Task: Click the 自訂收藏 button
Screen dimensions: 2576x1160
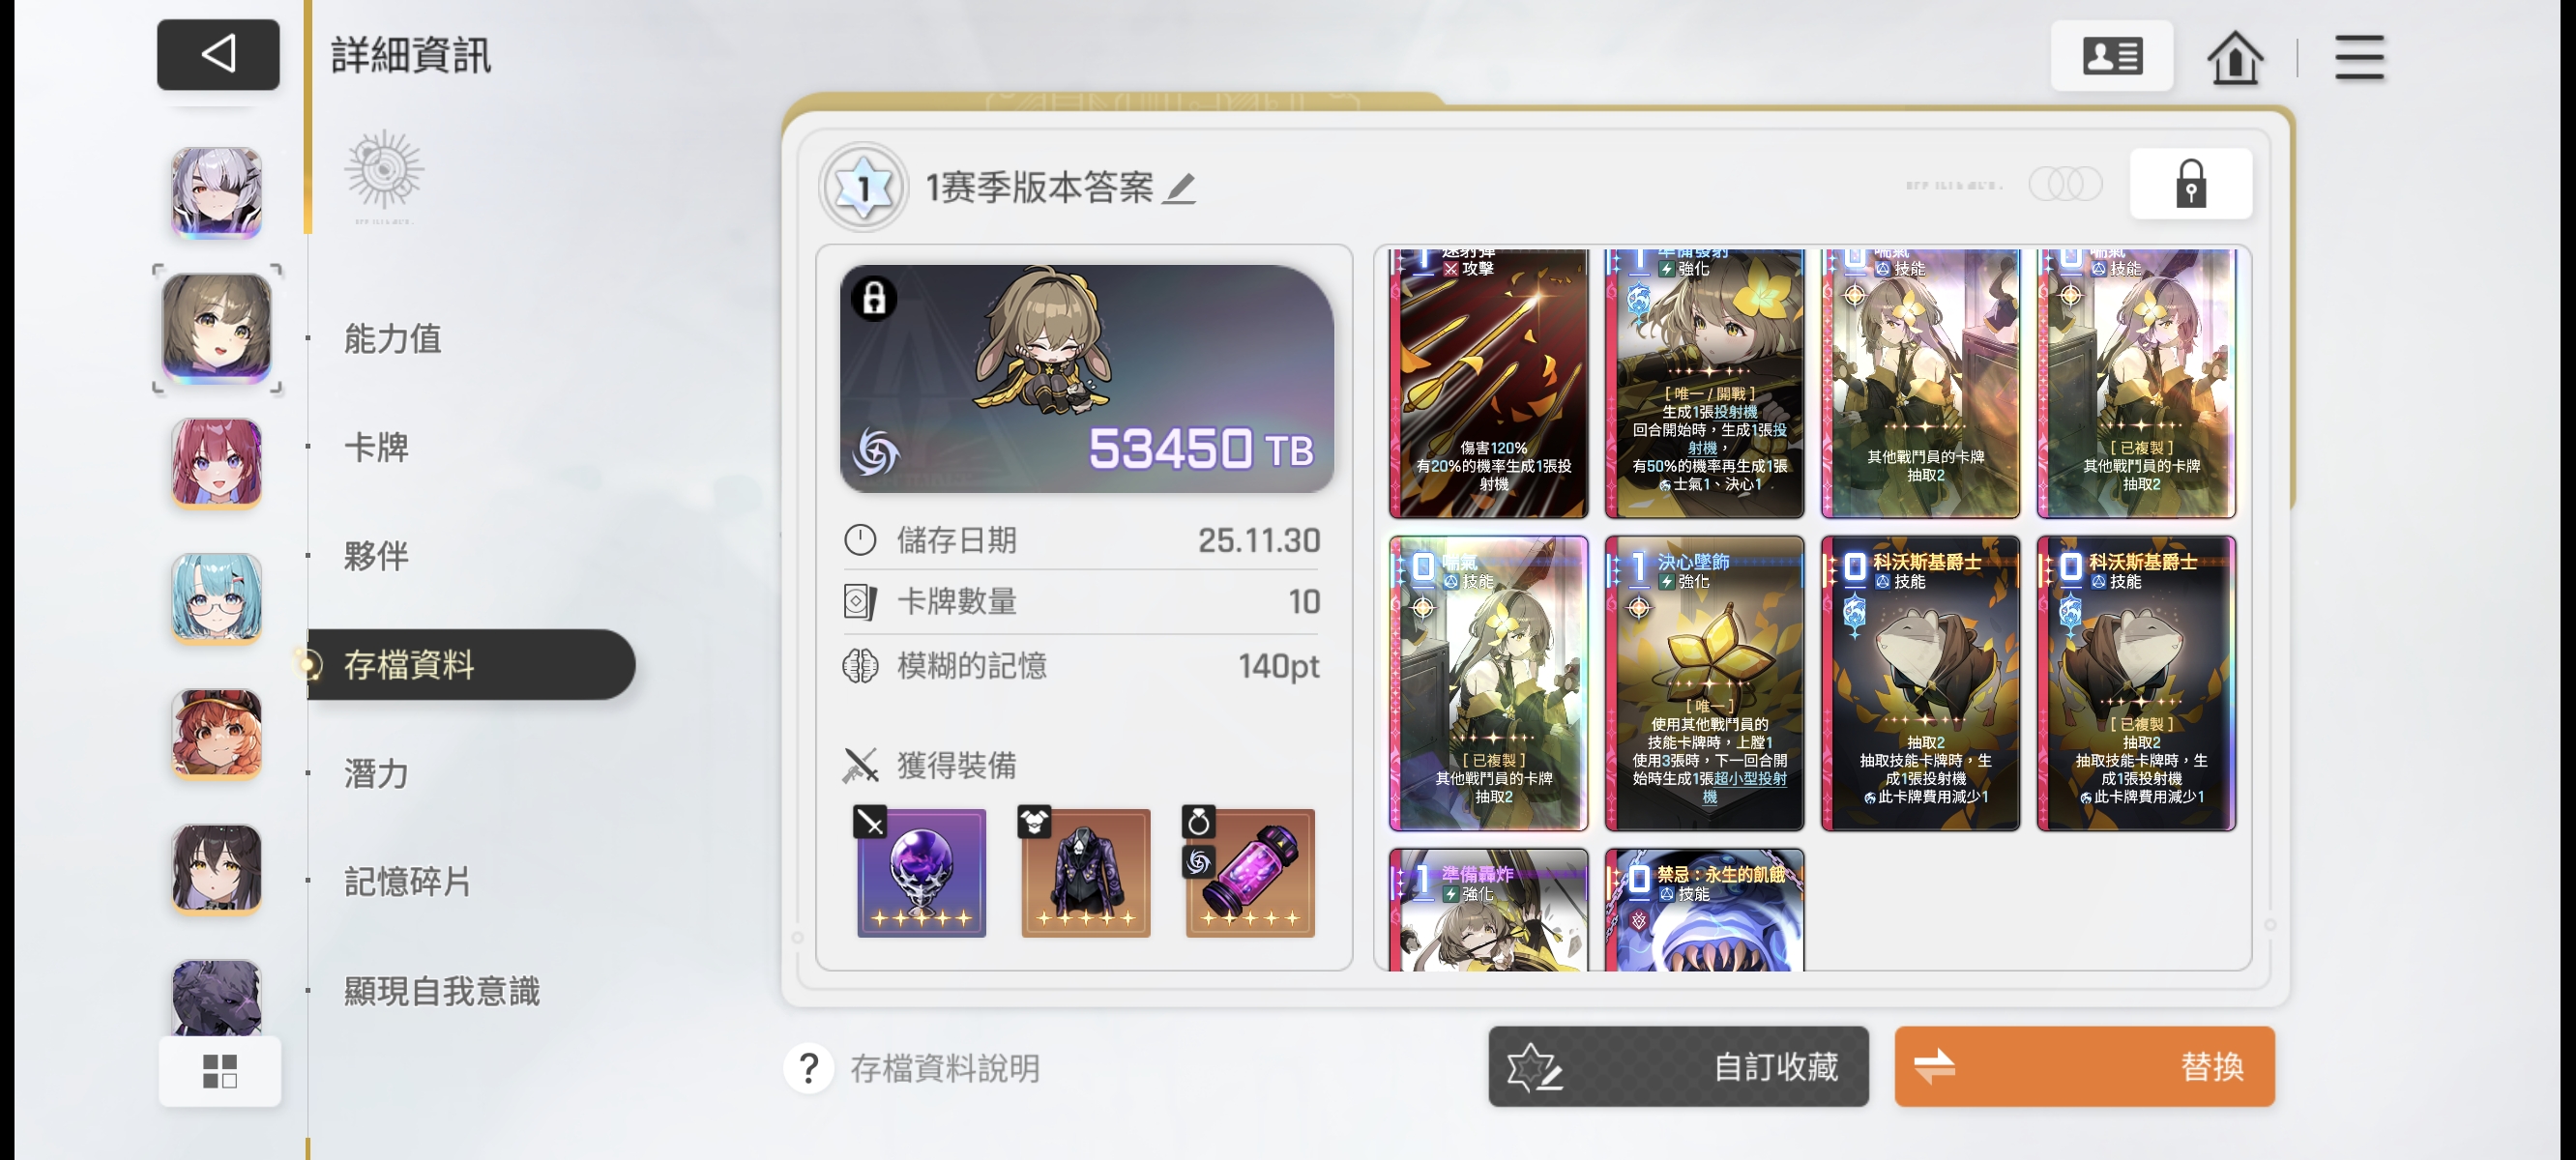Action: pyautogui.click(x=1678, y=1066)
